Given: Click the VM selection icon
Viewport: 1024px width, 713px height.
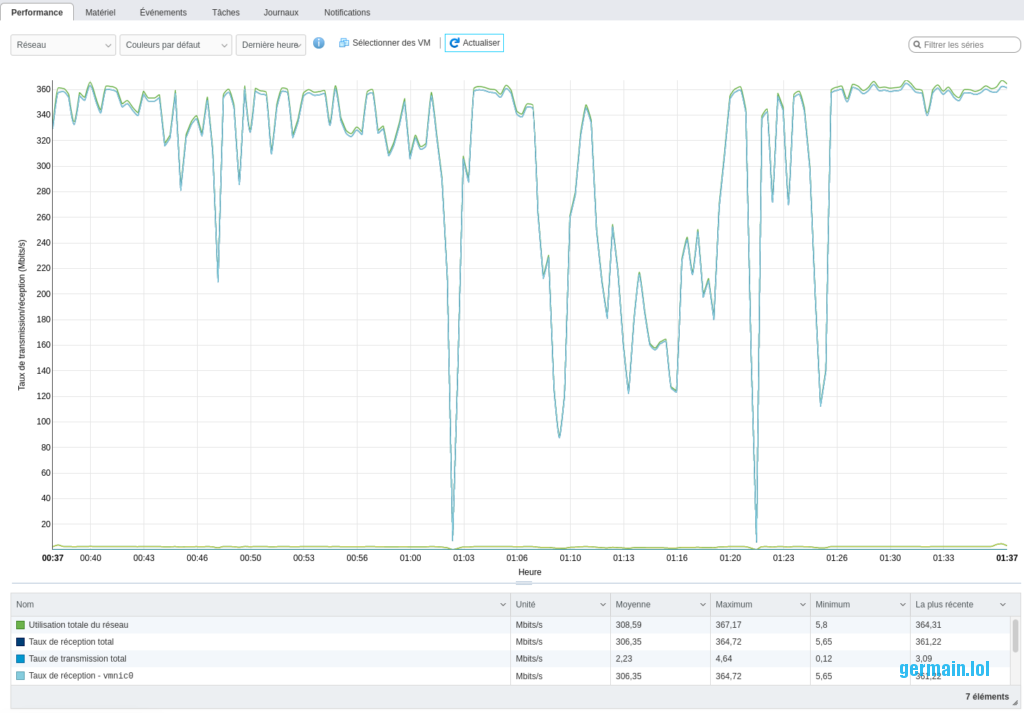Looking at the screenshot, I should tap(344, 43).
